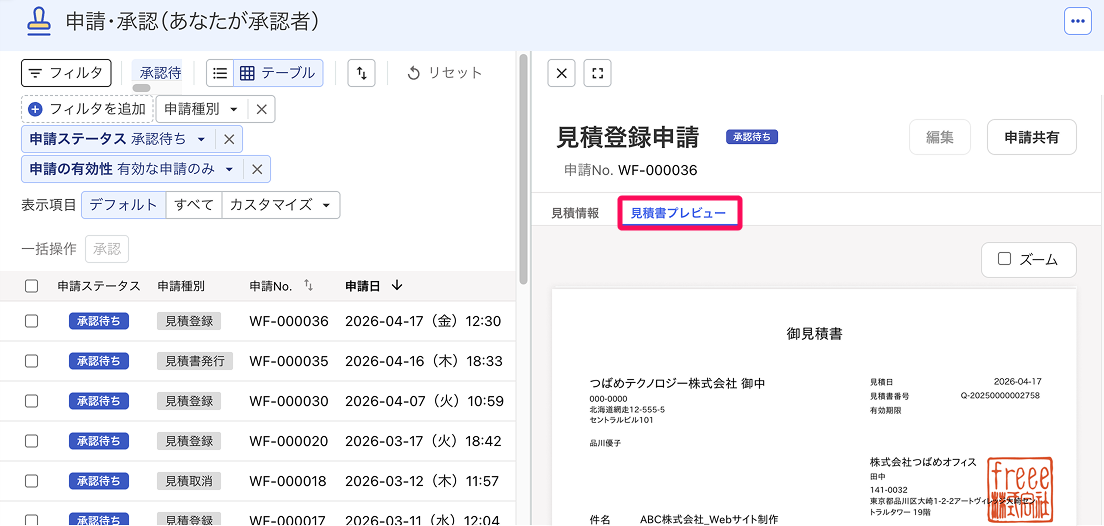Check the WF-000020 row checkbox

[31, 442]
